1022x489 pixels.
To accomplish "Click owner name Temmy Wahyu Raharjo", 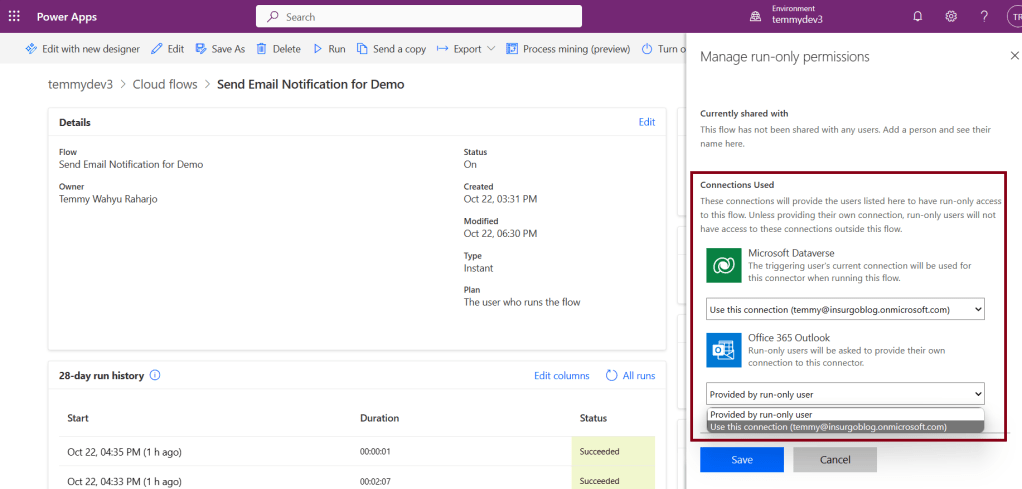I will 108,199.
